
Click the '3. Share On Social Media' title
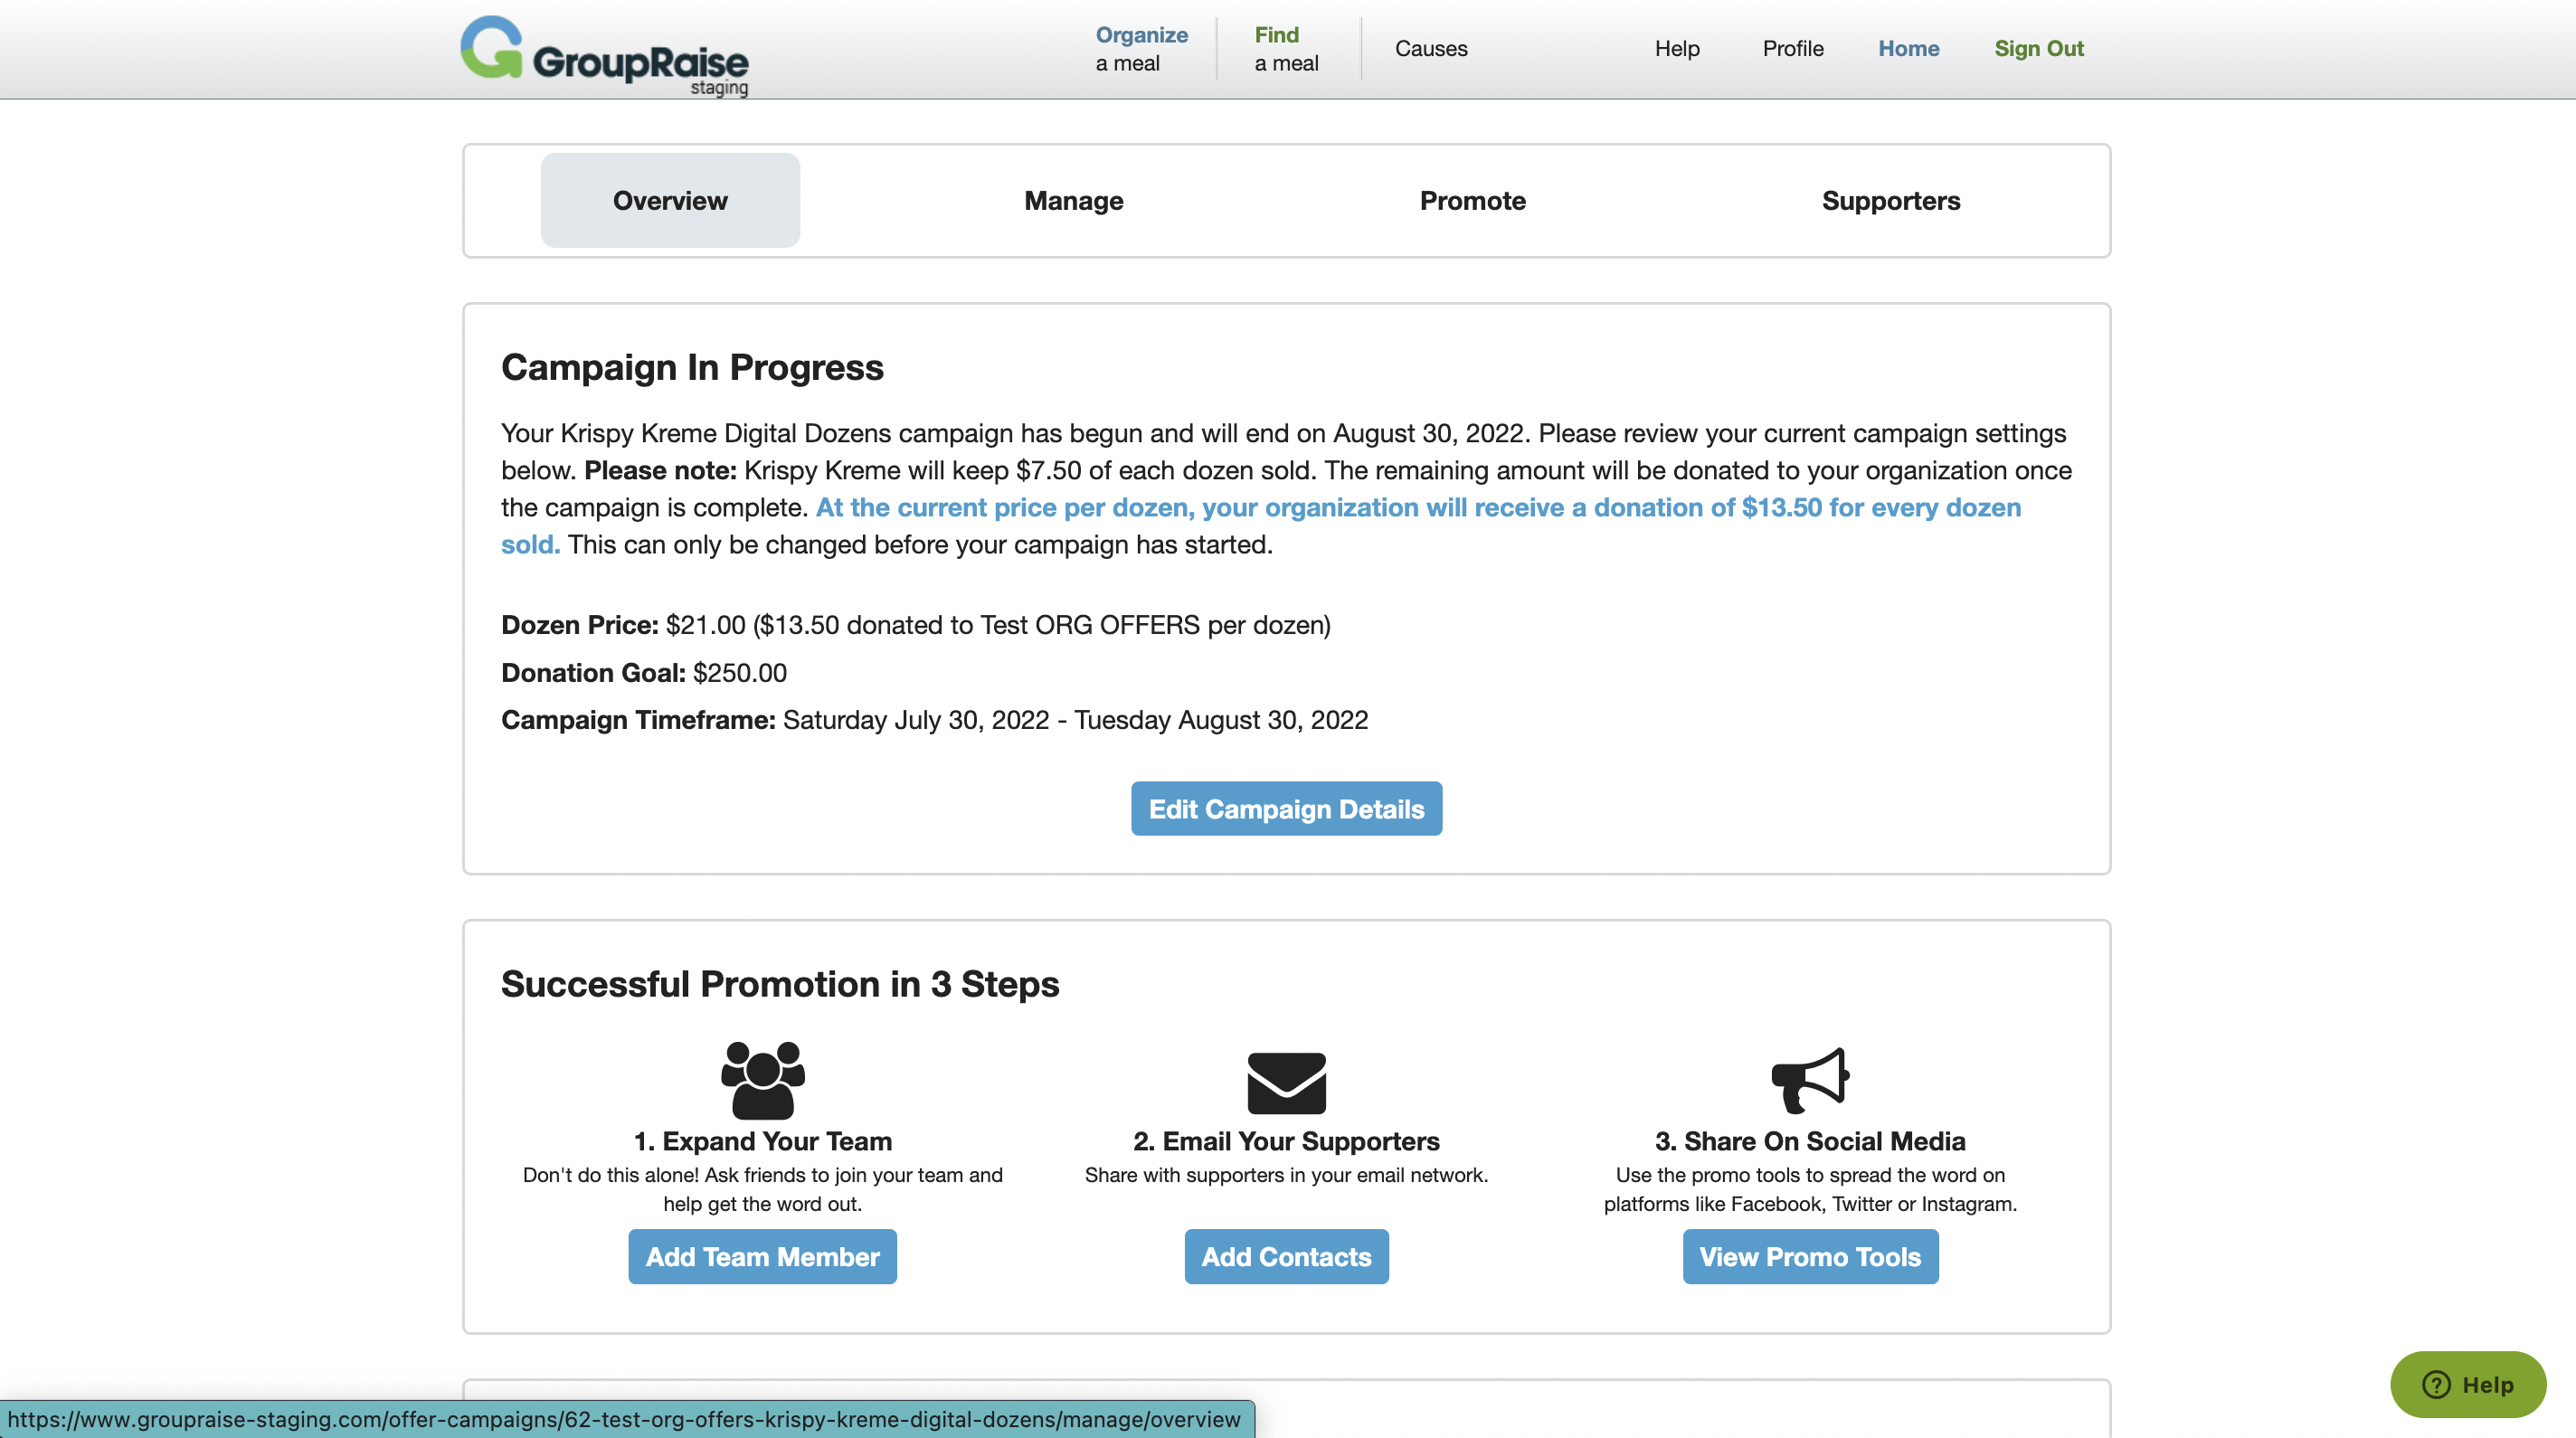[x=1810, y=1141]
